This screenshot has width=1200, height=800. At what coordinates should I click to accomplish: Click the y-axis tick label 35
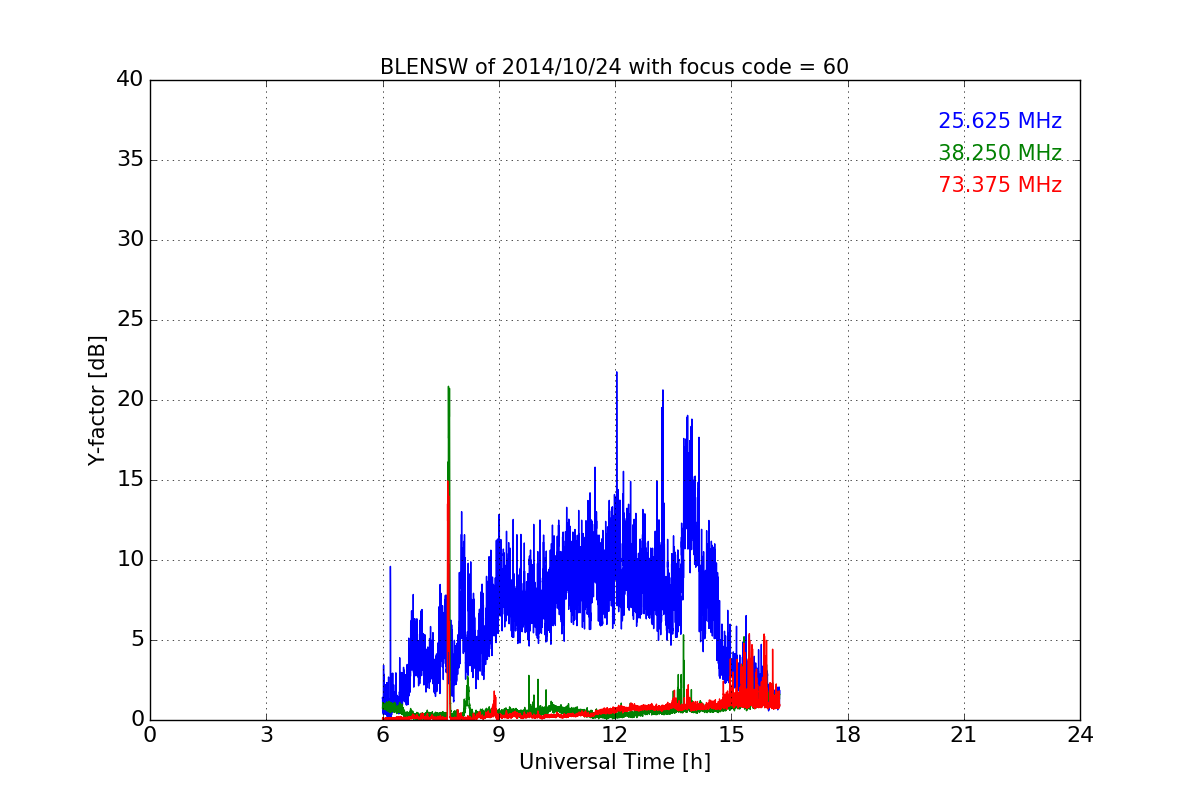pos(130,160)
